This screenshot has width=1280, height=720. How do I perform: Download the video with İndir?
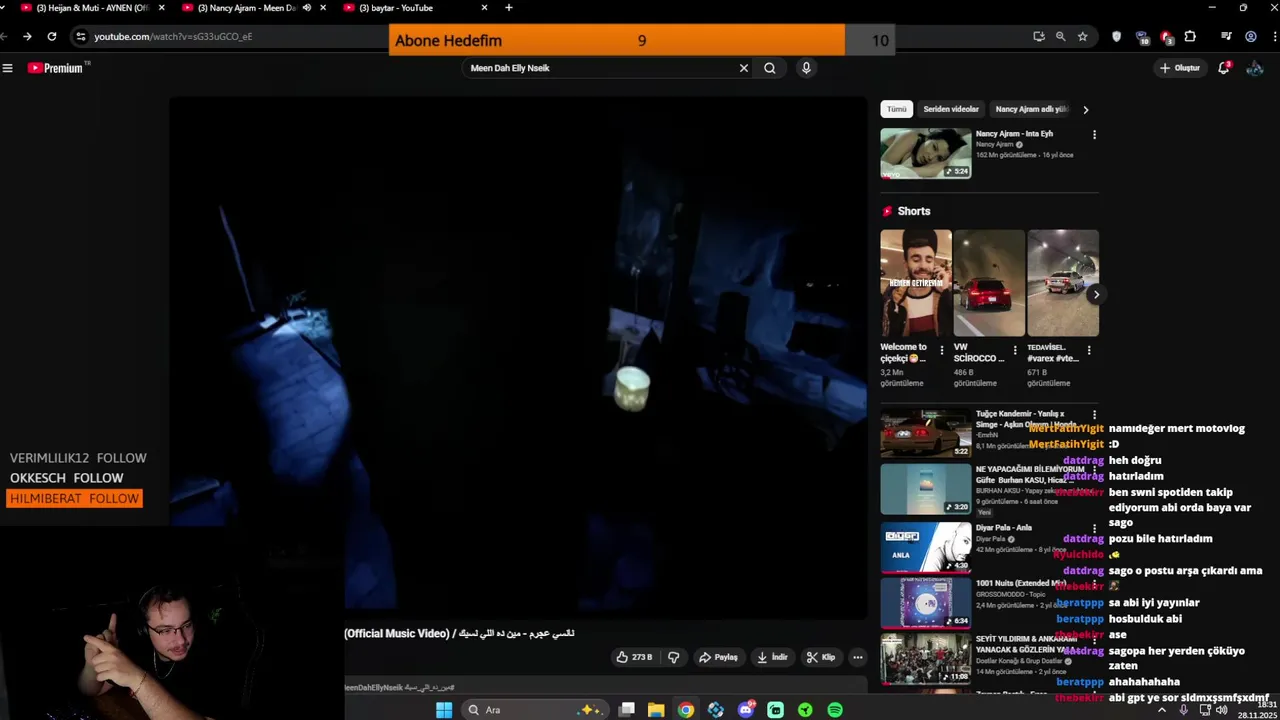coord(772,657)
